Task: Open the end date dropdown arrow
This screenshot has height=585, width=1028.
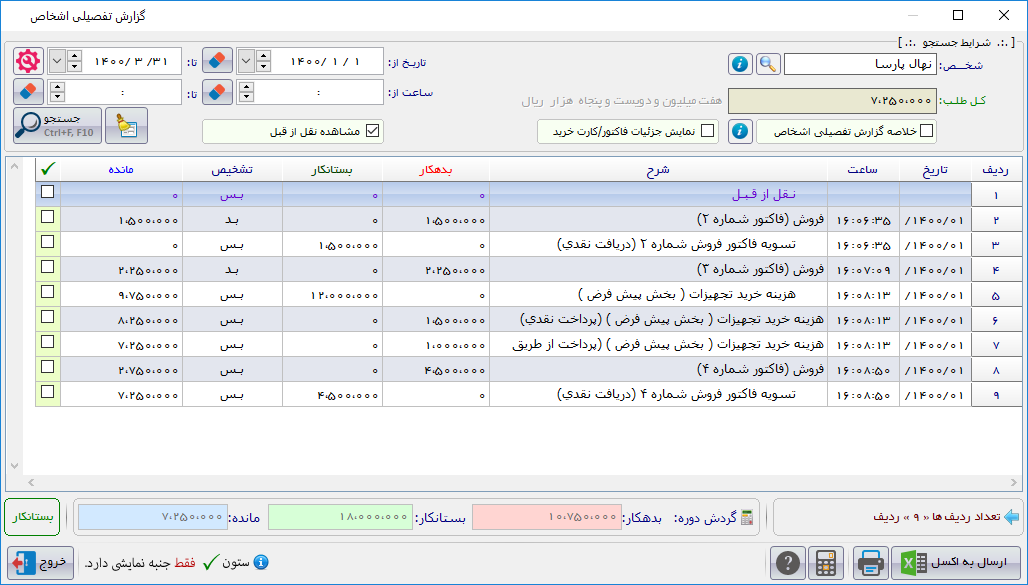Action: (57, 62)
